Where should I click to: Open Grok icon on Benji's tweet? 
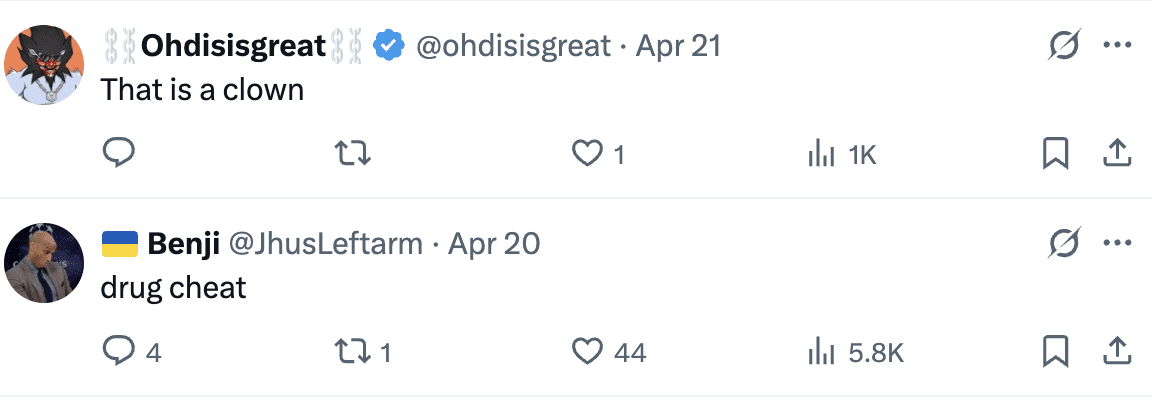coord(1064,243)
